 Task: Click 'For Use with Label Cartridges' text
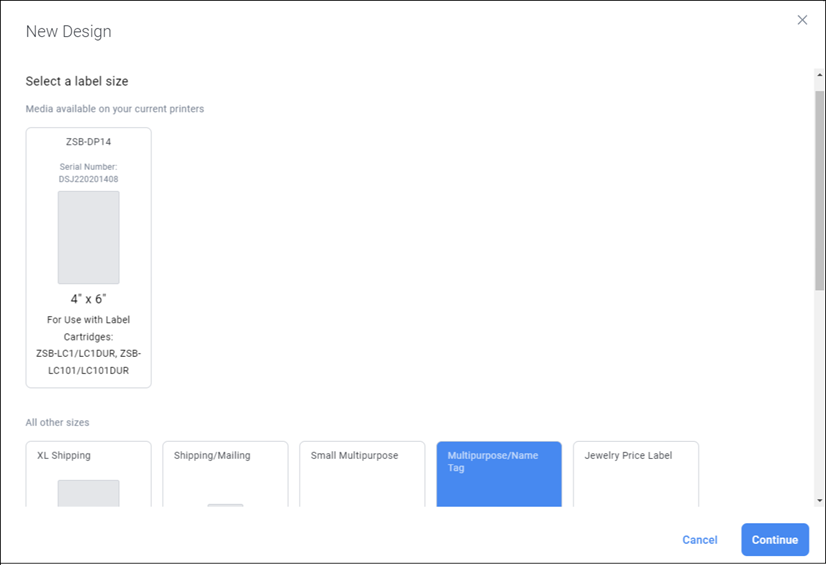coord(88,328)
